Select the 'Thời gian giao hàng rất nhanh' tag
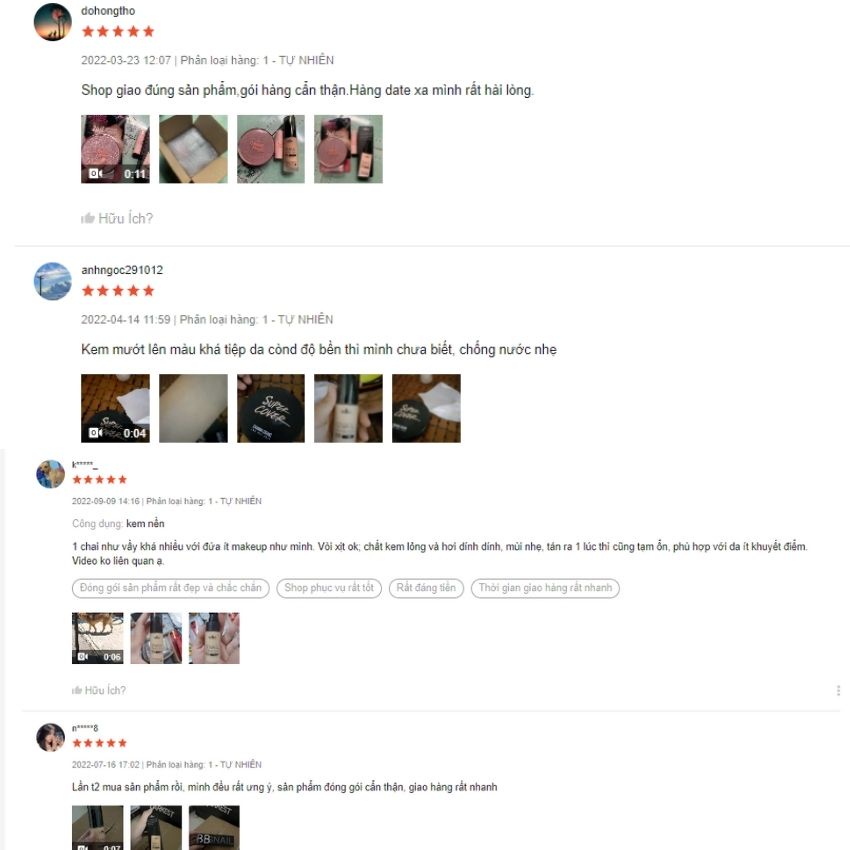The image size is (850, 850). [x=545, y=588]
